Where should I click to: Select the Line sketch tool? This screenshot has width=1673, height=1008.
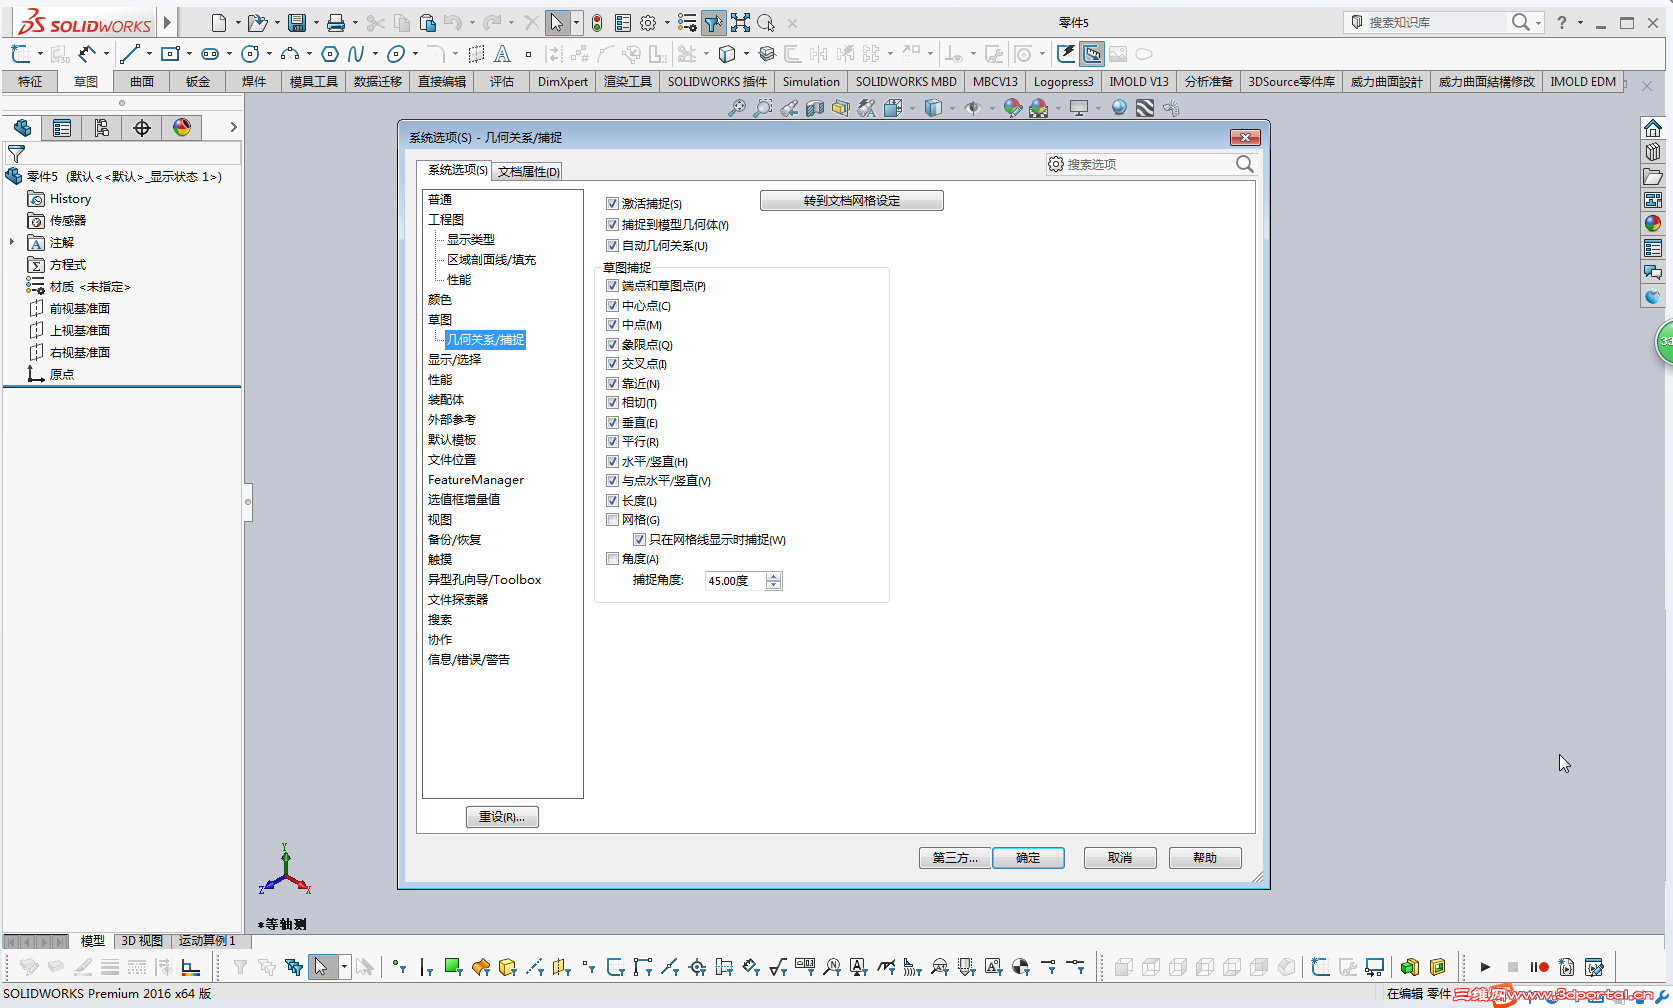129,54
